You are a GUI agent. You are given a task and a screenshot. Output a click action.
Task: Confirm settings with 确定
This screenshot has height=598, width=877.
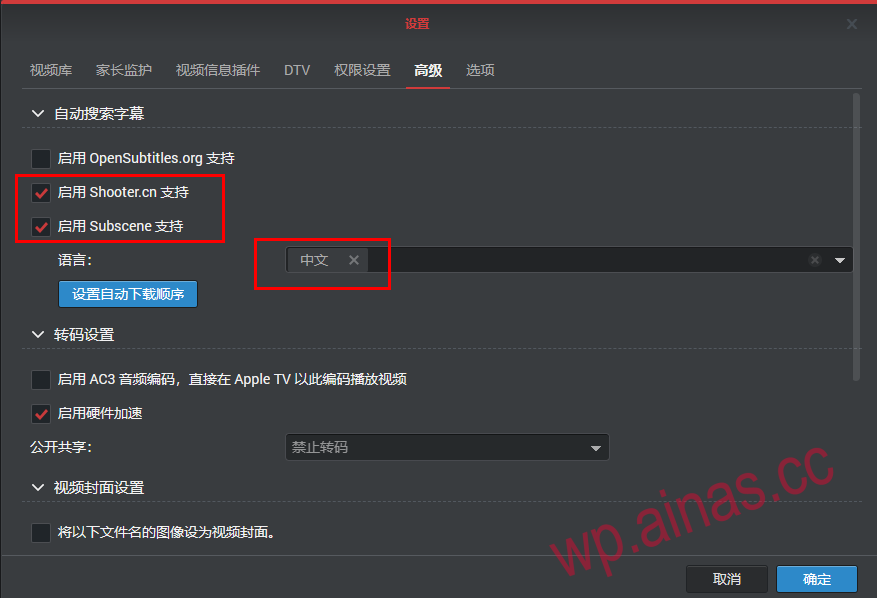[817, 579]
